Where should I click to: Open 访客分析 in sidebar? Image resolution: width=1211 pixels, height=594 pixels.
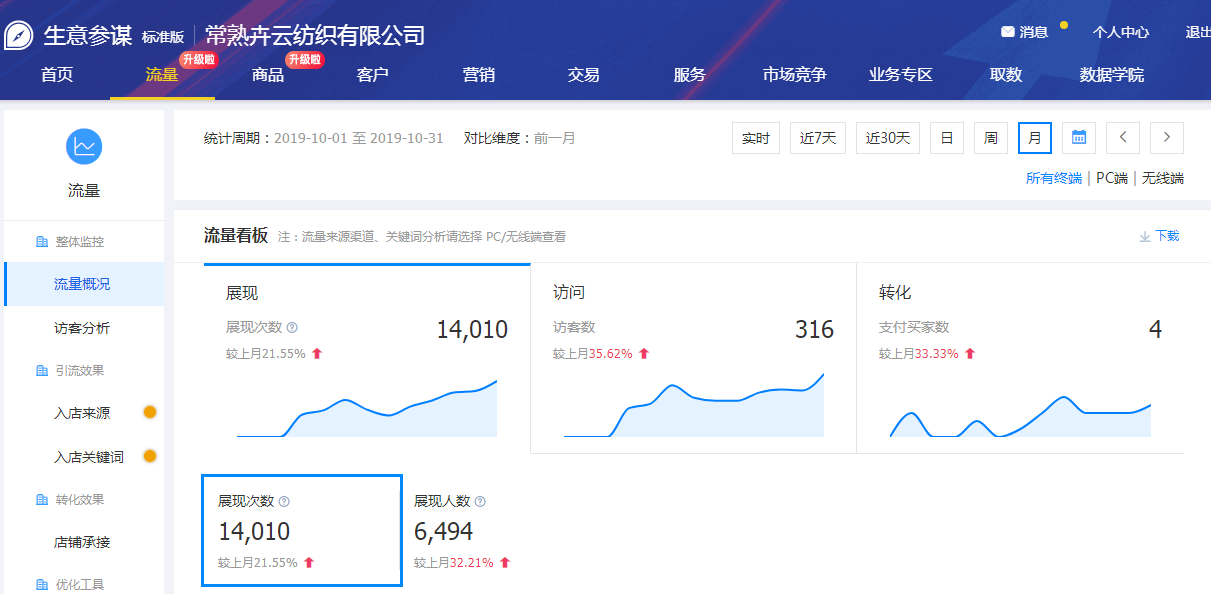84,327
